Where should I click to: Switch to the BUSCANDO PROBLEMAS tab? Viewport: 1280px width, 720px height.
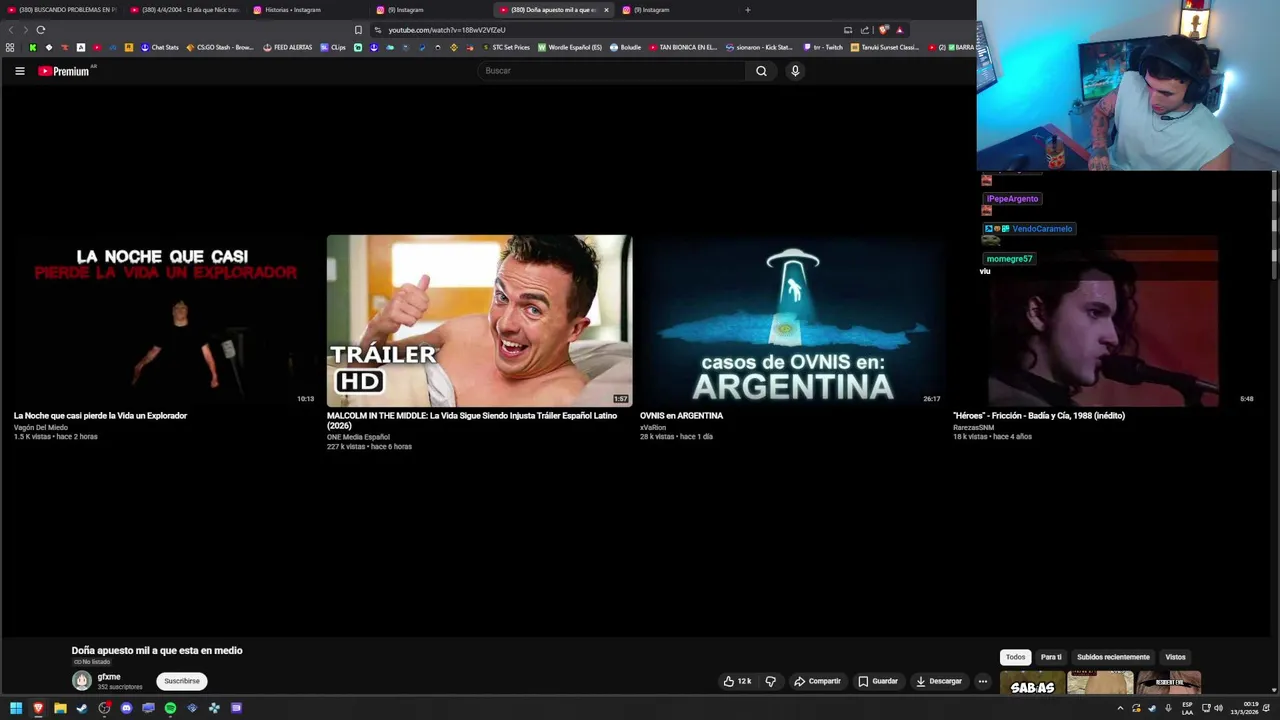tap(62, 10)
